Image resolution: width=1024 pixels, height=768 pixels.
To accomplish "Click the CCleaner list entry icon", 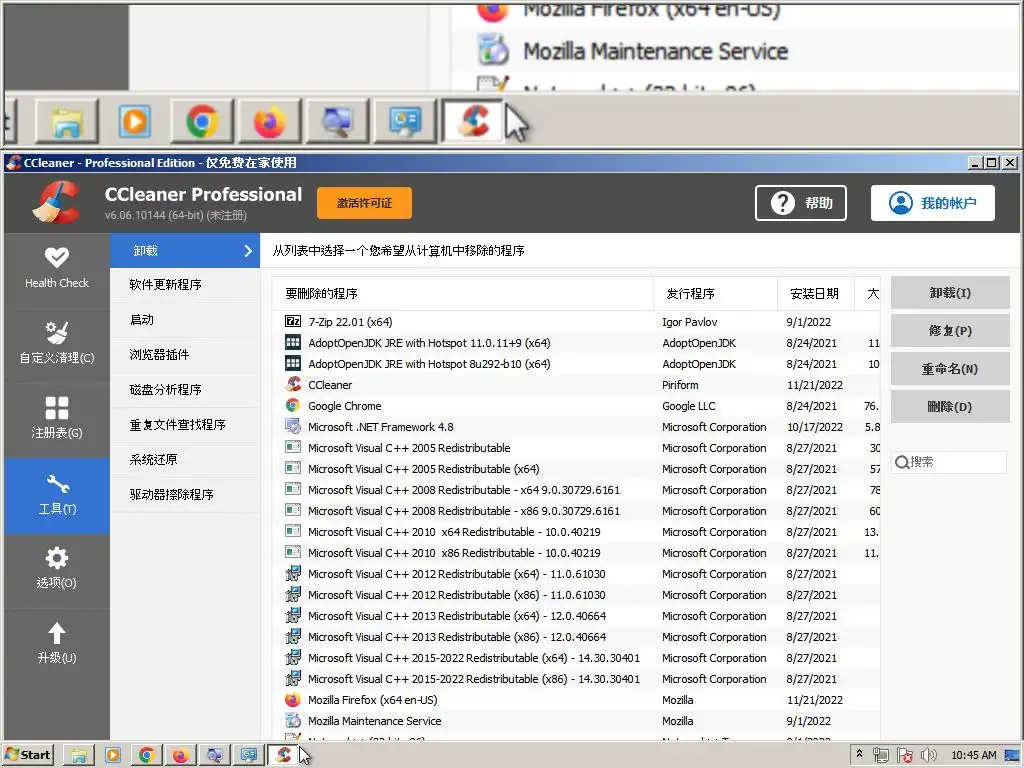I will pos(293,385).
